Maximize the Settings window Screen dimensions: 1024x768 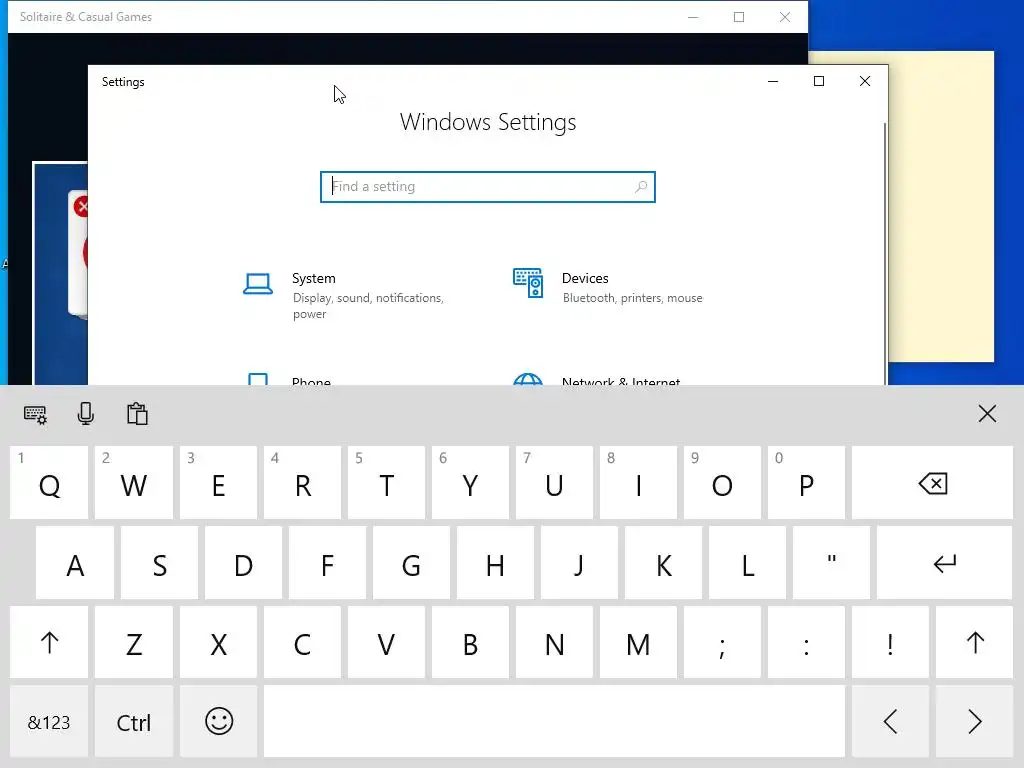coord(819,81)
